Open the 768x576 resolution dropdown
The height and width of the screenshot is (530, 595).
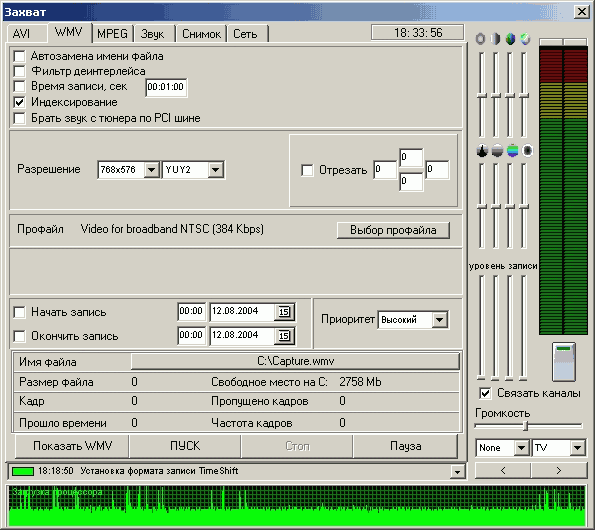coord(151,170)
